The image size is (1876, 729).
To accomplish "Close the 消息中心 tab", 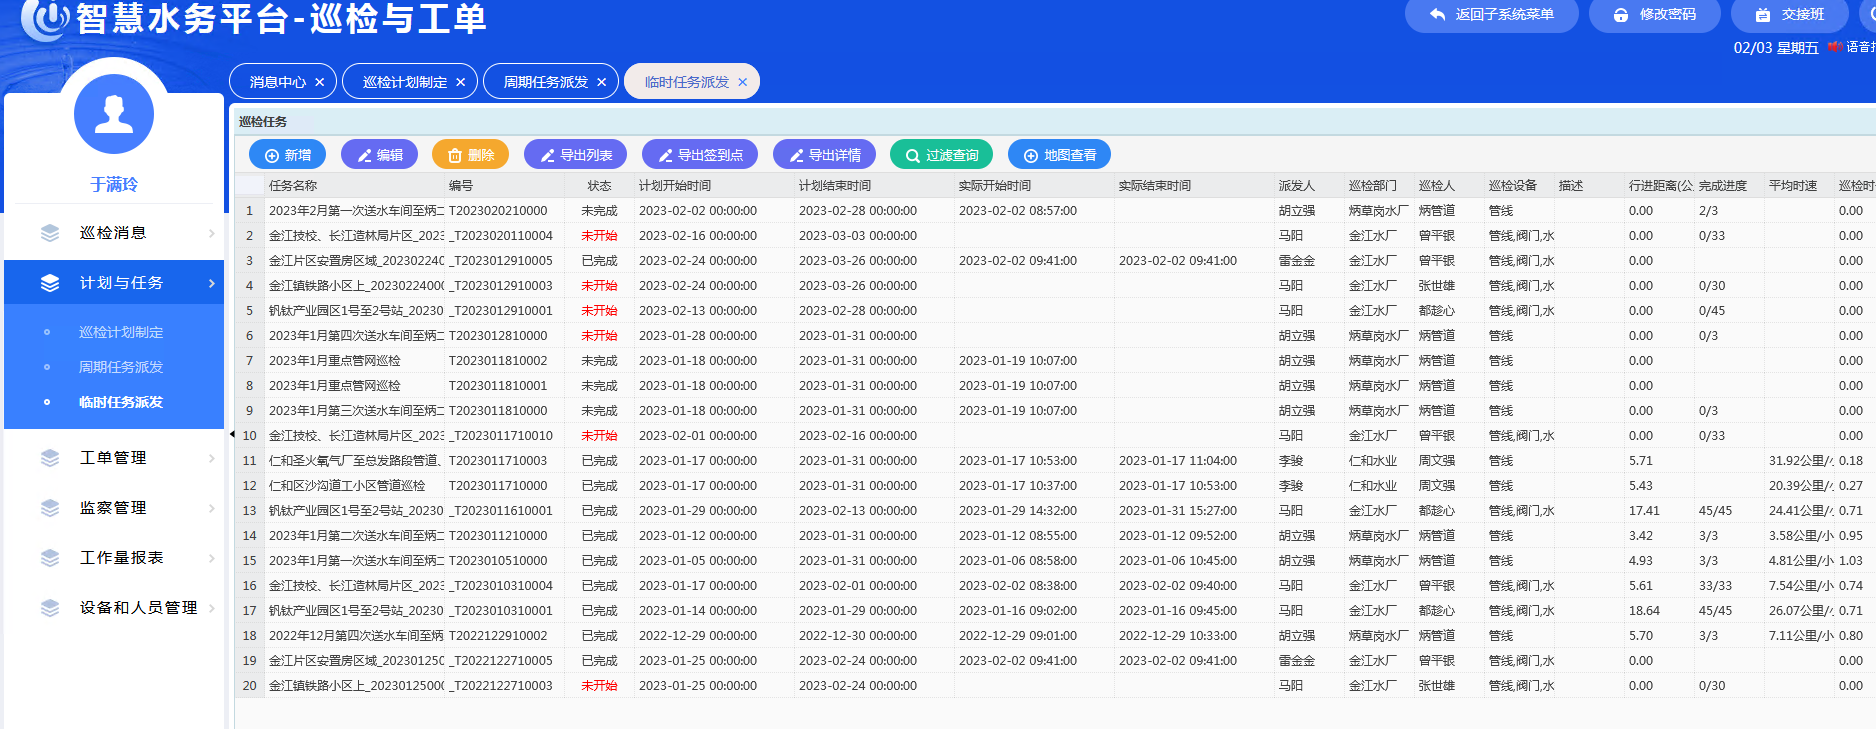I will tap(320, 82).
